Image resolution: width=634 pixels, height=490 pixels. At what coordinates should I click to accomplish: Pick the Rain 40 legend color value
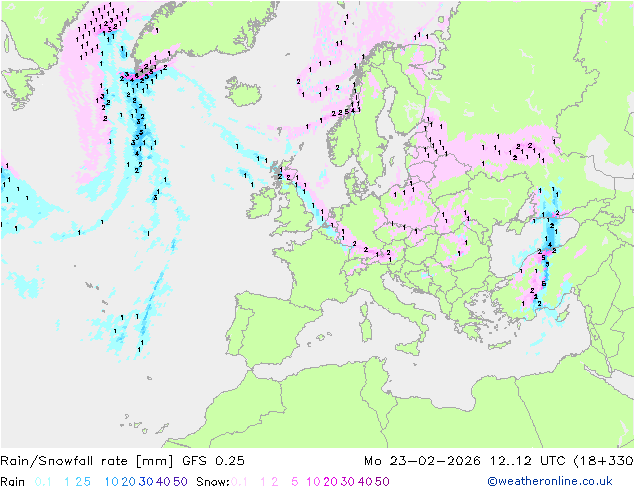pos(163,482)
